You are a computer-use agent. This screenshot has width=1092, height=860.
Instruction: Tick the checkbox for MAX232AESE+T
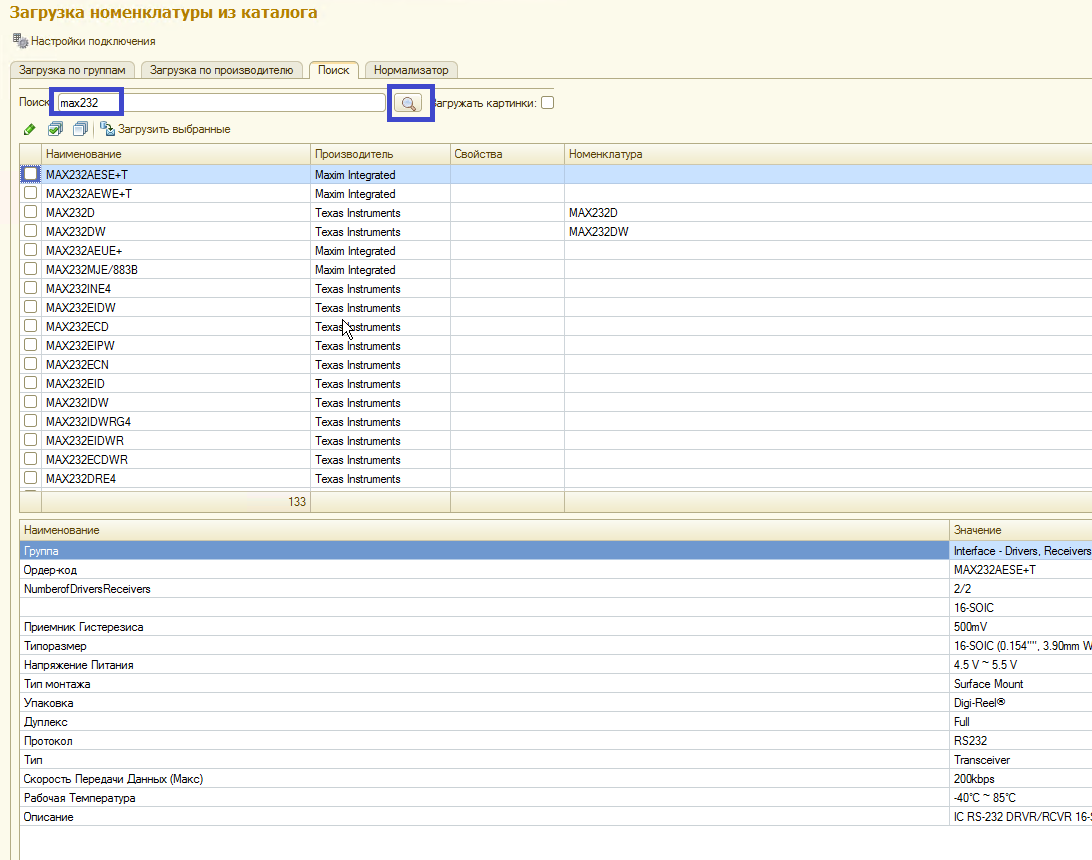click(30, 174)
